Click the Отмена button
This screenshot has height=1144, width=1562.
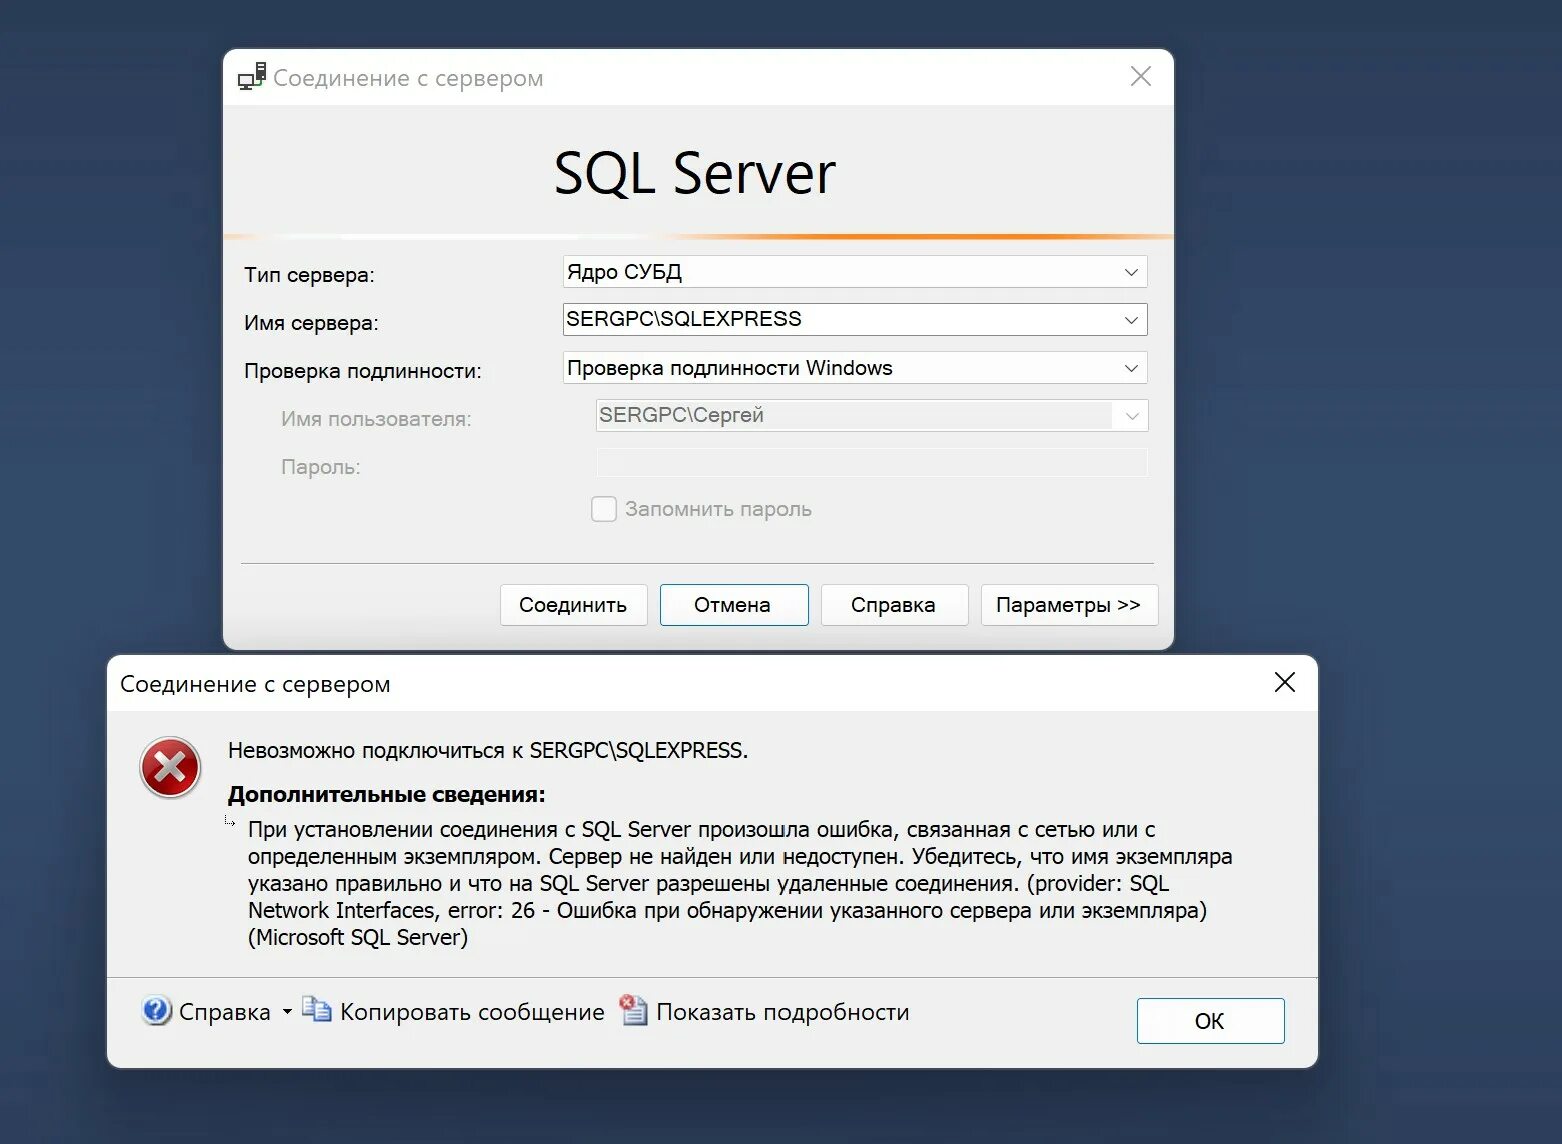[x=733, y=604]
